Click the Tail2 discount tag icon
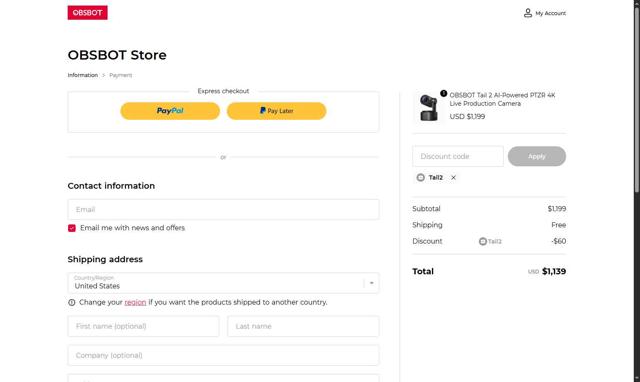This screenshot has width=640, height=382. [x=420, y=178]
